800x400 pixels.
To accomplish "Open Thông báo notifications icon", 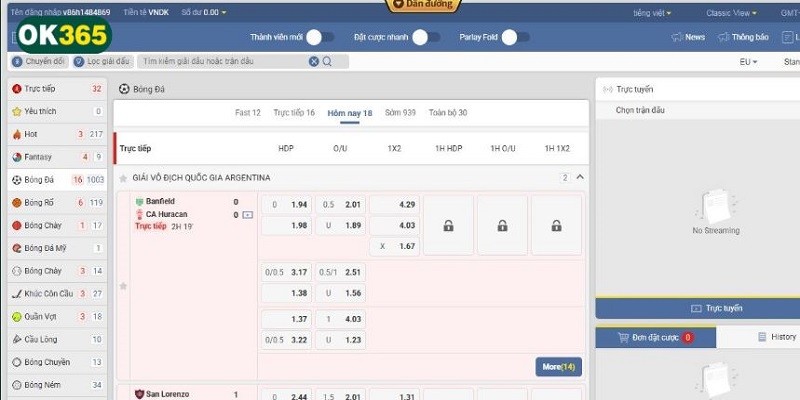I will 723,37.
